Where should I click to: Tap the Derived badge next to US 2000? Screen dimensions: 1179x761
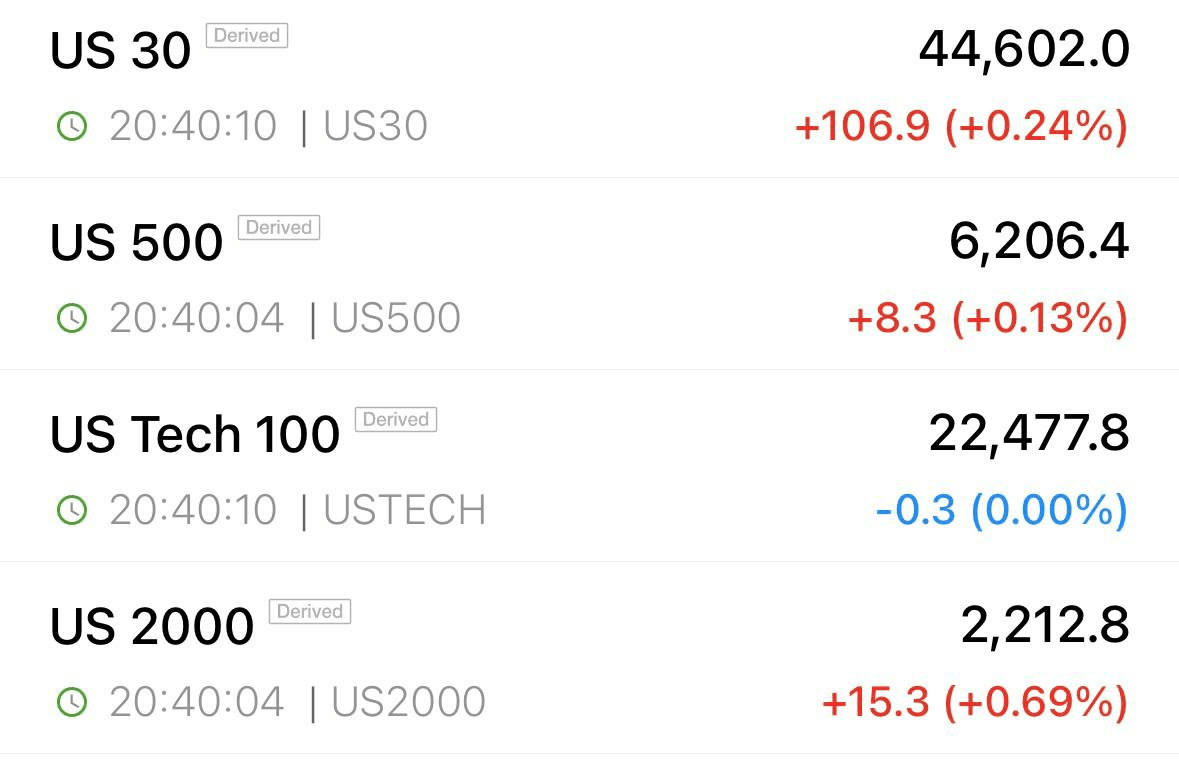(x=310, y=611)
